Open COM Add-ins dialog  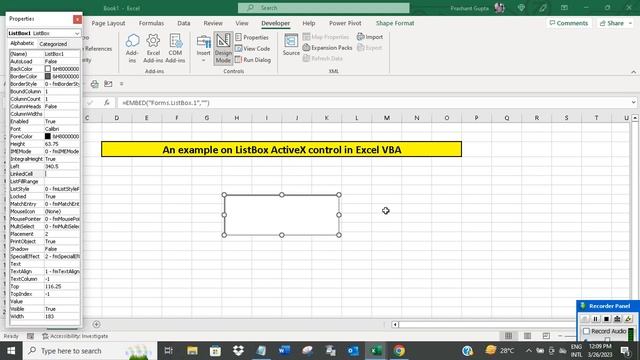(175, 48)
